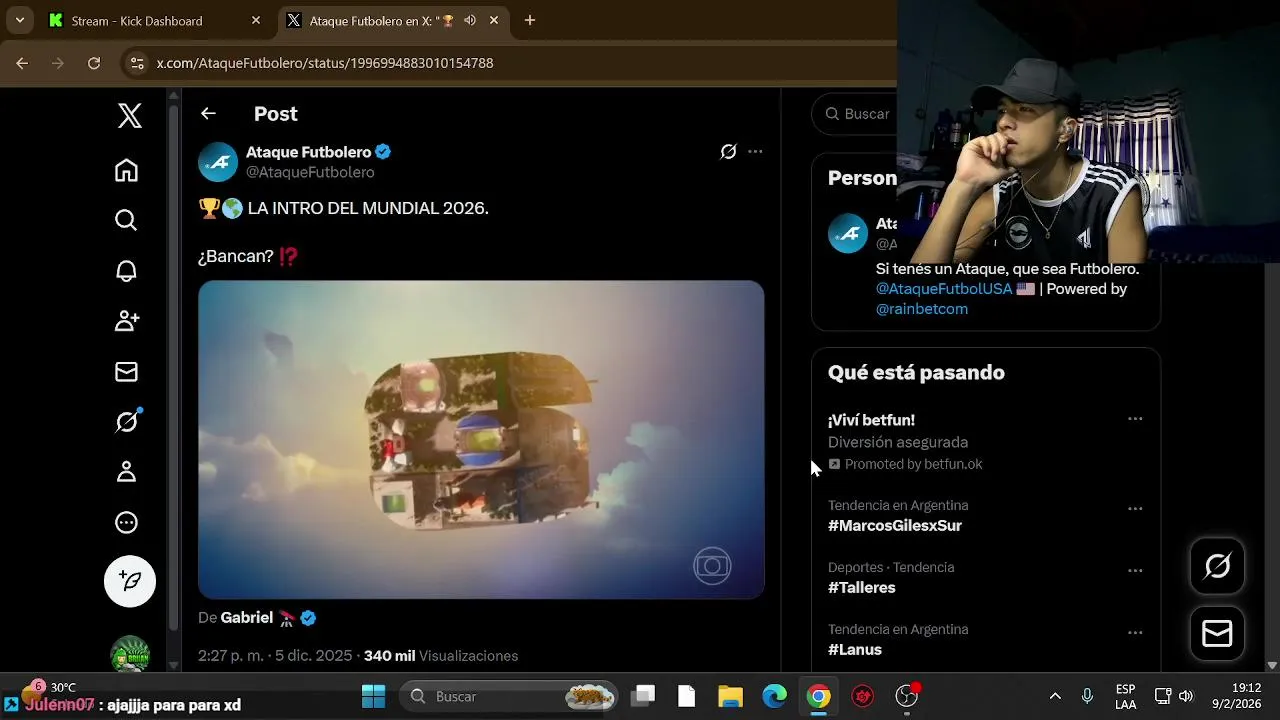Play the World Cup intro video

pyautogui.click(x=481, y=439)
